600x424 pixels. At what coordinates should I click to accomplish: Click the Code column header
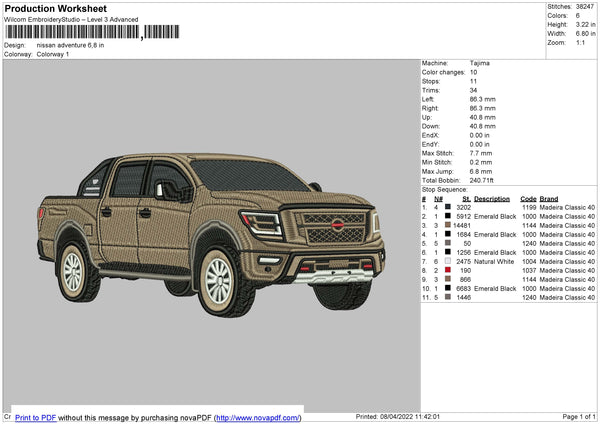click(528, 198)
